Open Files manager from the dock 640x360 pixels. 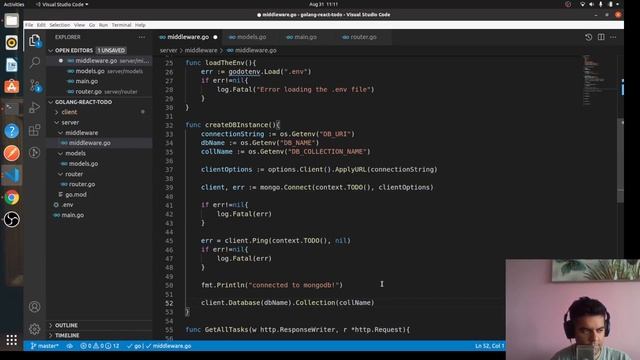(x=11, y=20)
